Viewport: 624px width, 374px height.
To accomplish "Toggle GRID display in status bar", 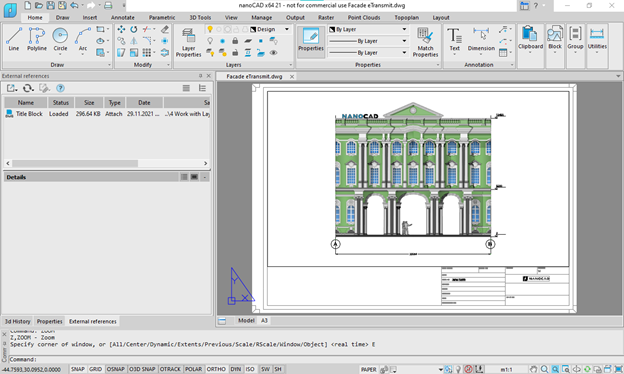I will click(96, 369).
